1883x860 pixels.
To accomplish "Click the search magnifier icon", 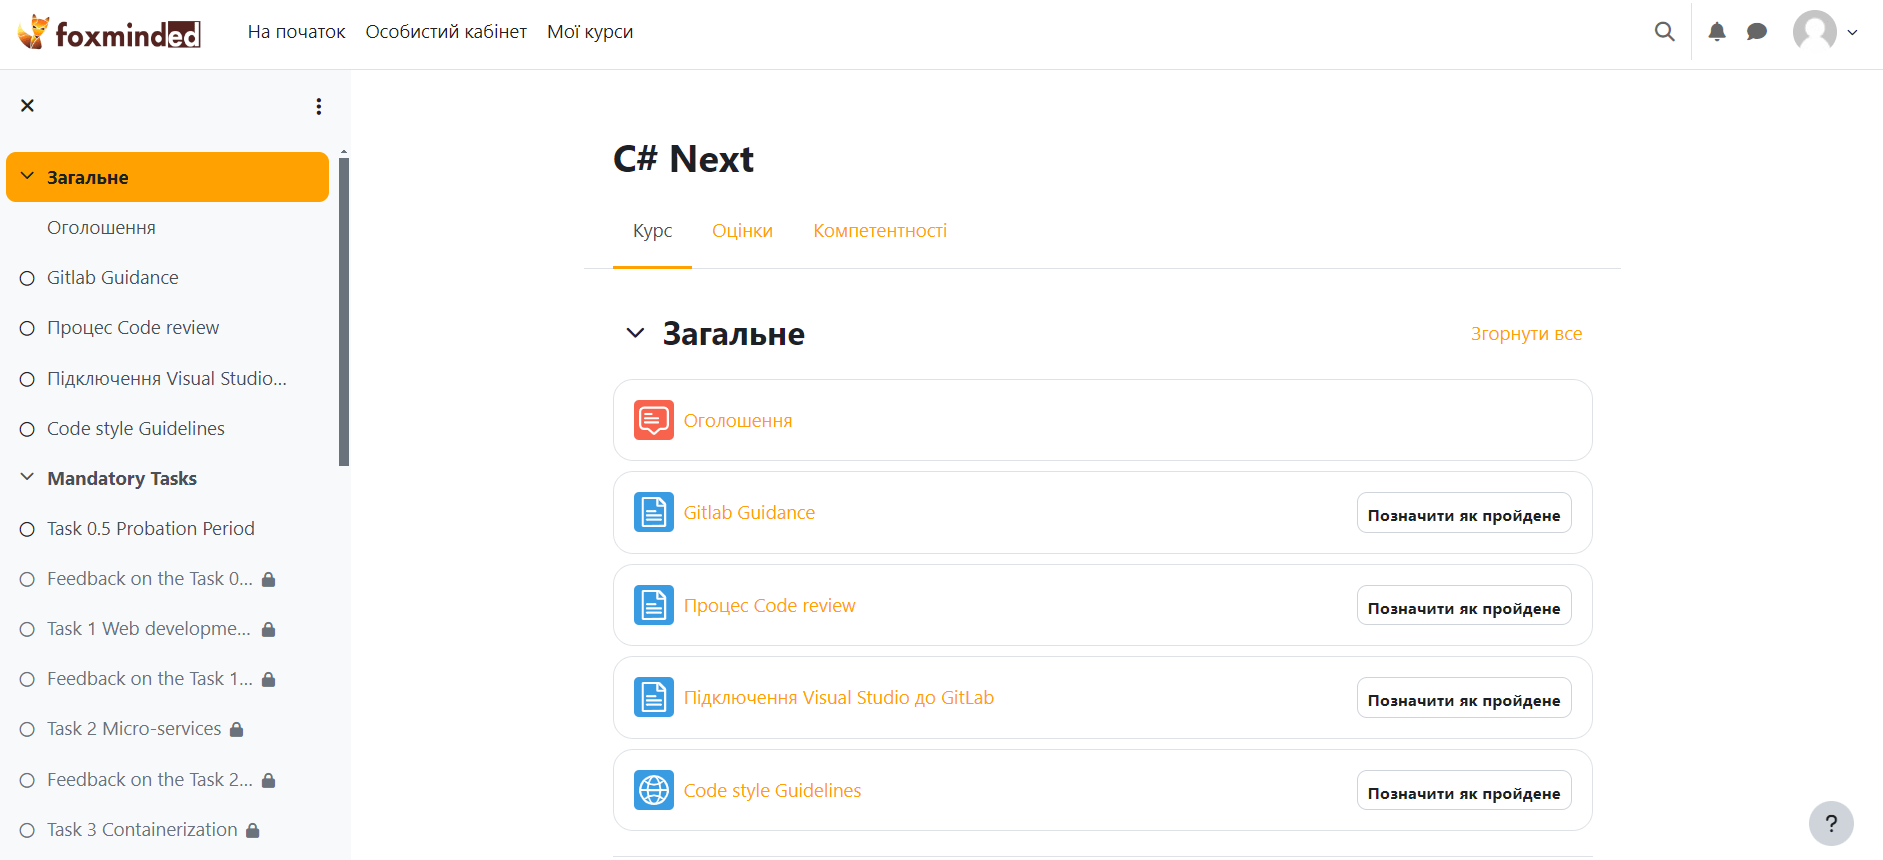I will point(1664,32).
